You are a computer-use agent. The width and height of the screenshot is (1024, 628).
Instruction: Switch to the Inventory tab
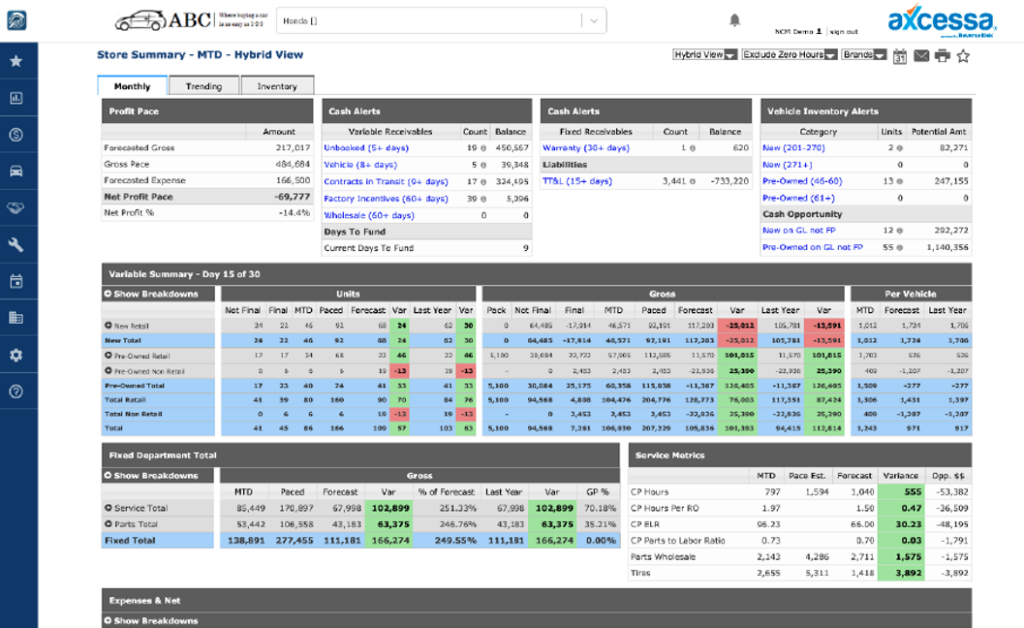tap(277, 86)
